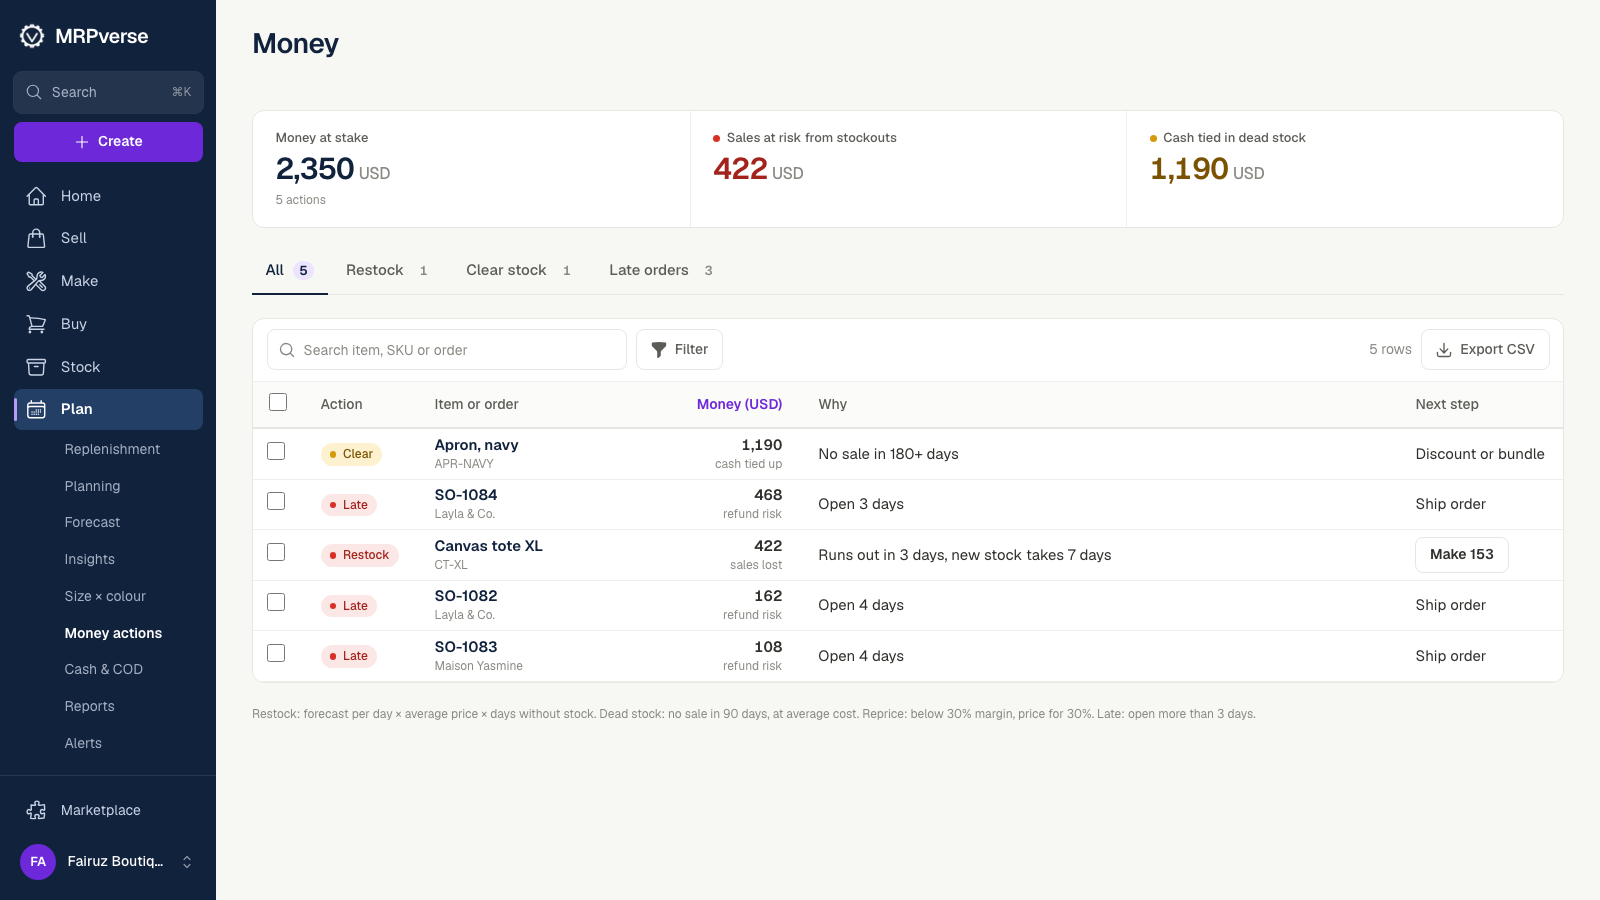1600x900 pixels.
Task: Open Make via its tools icon
Action: (x=36, y=281)
